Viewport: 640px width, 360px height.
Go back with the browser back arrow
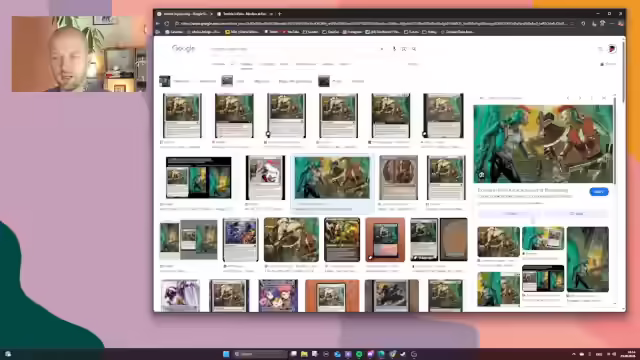(x=158, y=24)
